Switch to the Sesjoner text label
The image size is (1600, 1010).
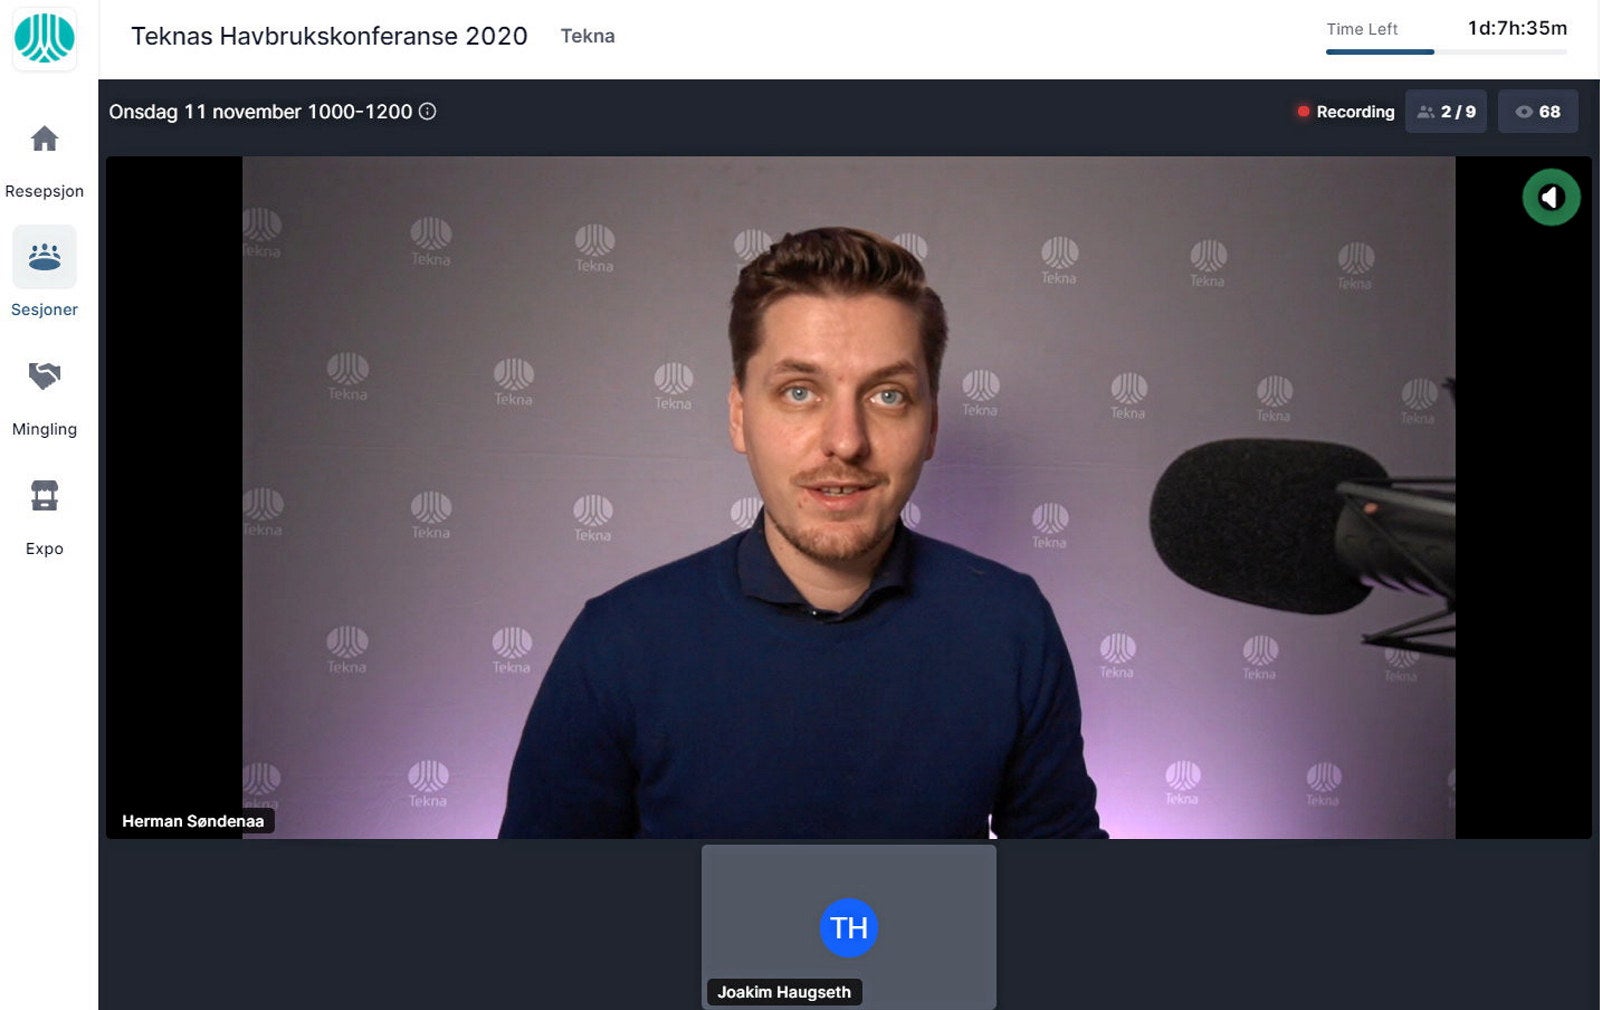[44, 310]
